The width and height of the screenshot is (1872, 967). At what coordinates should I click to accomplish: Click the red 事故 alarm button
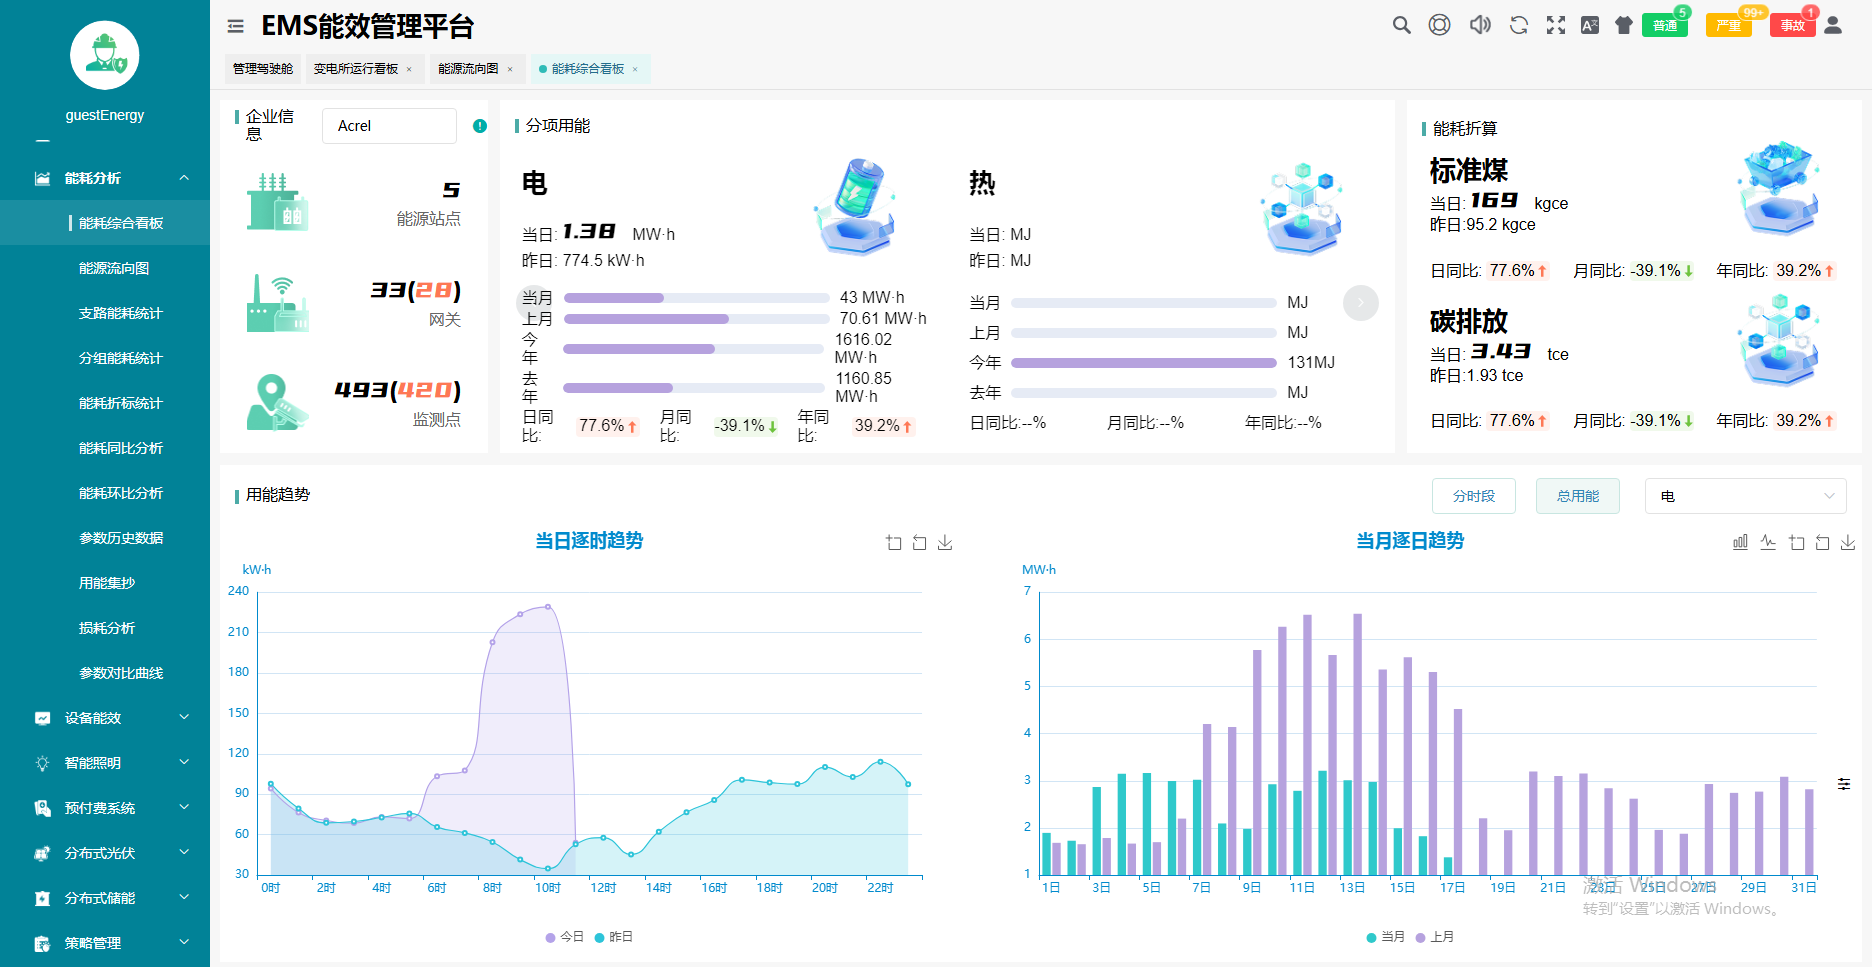[x=1791, y=25]
